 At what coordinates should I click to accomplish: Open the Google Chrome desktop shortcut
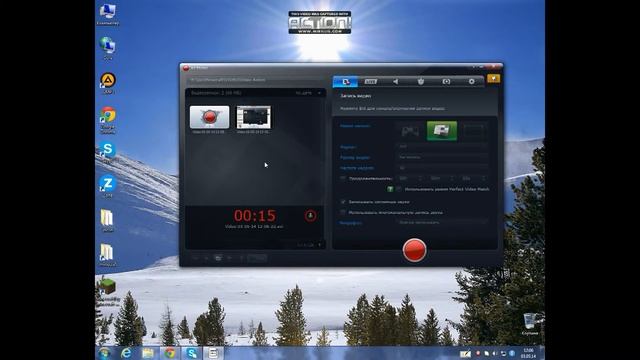point(108,120)
